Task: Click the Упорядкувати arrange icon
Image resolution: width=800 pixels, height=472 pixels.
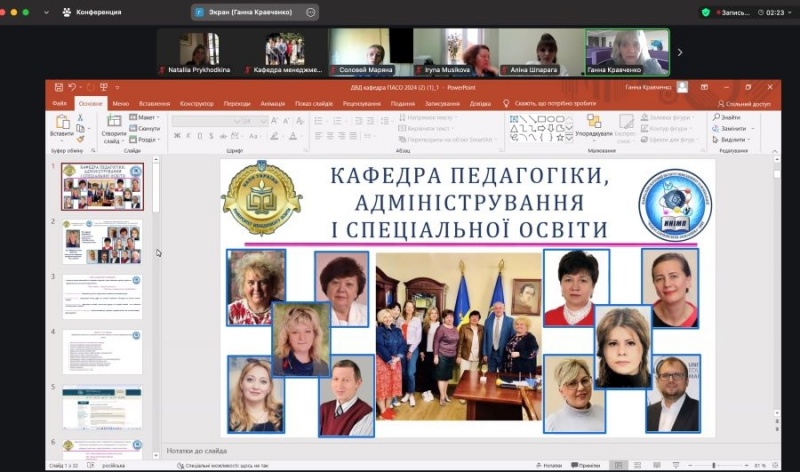Action: [x=594, y=122]
